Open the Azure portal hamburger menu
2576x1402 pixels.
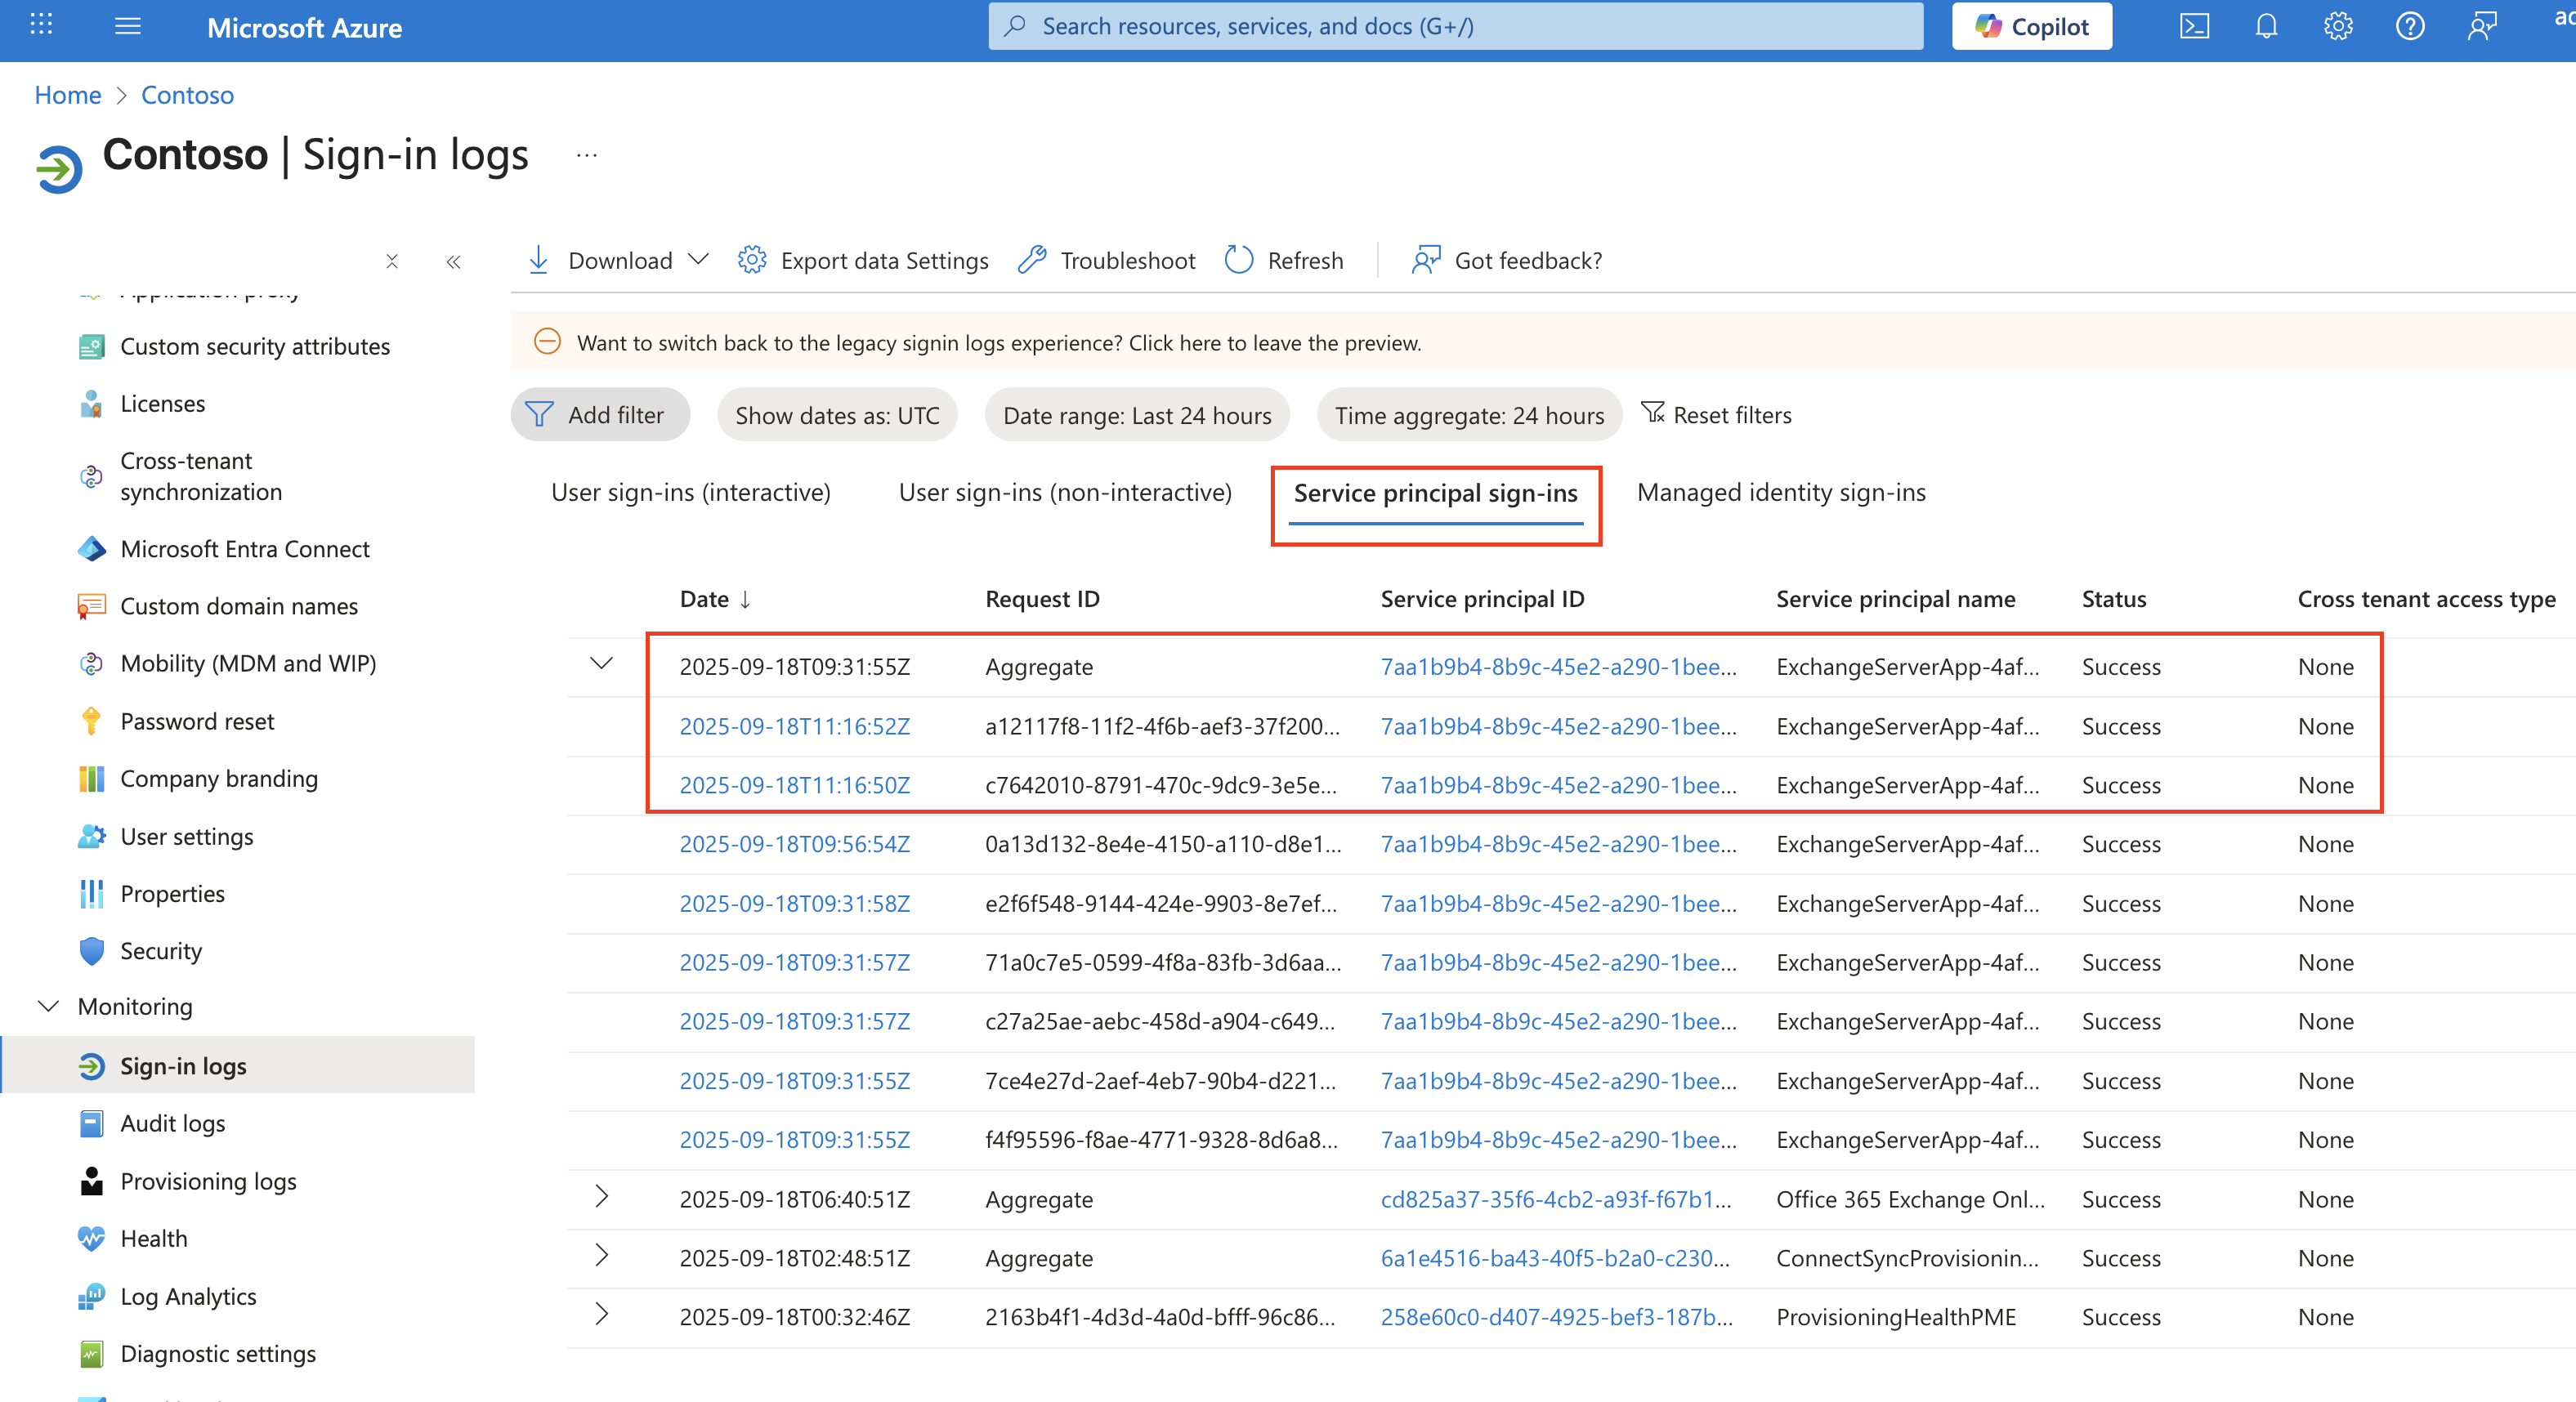128,27
